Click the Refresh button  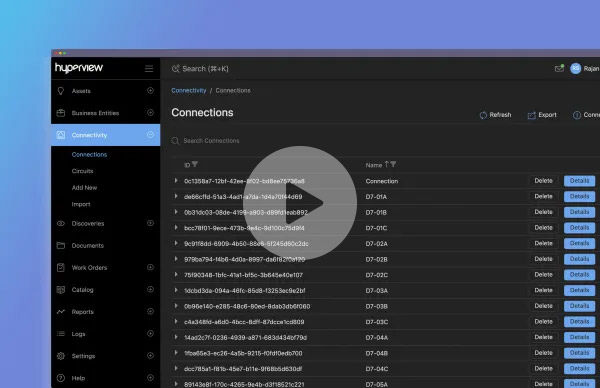click(495, 115)
